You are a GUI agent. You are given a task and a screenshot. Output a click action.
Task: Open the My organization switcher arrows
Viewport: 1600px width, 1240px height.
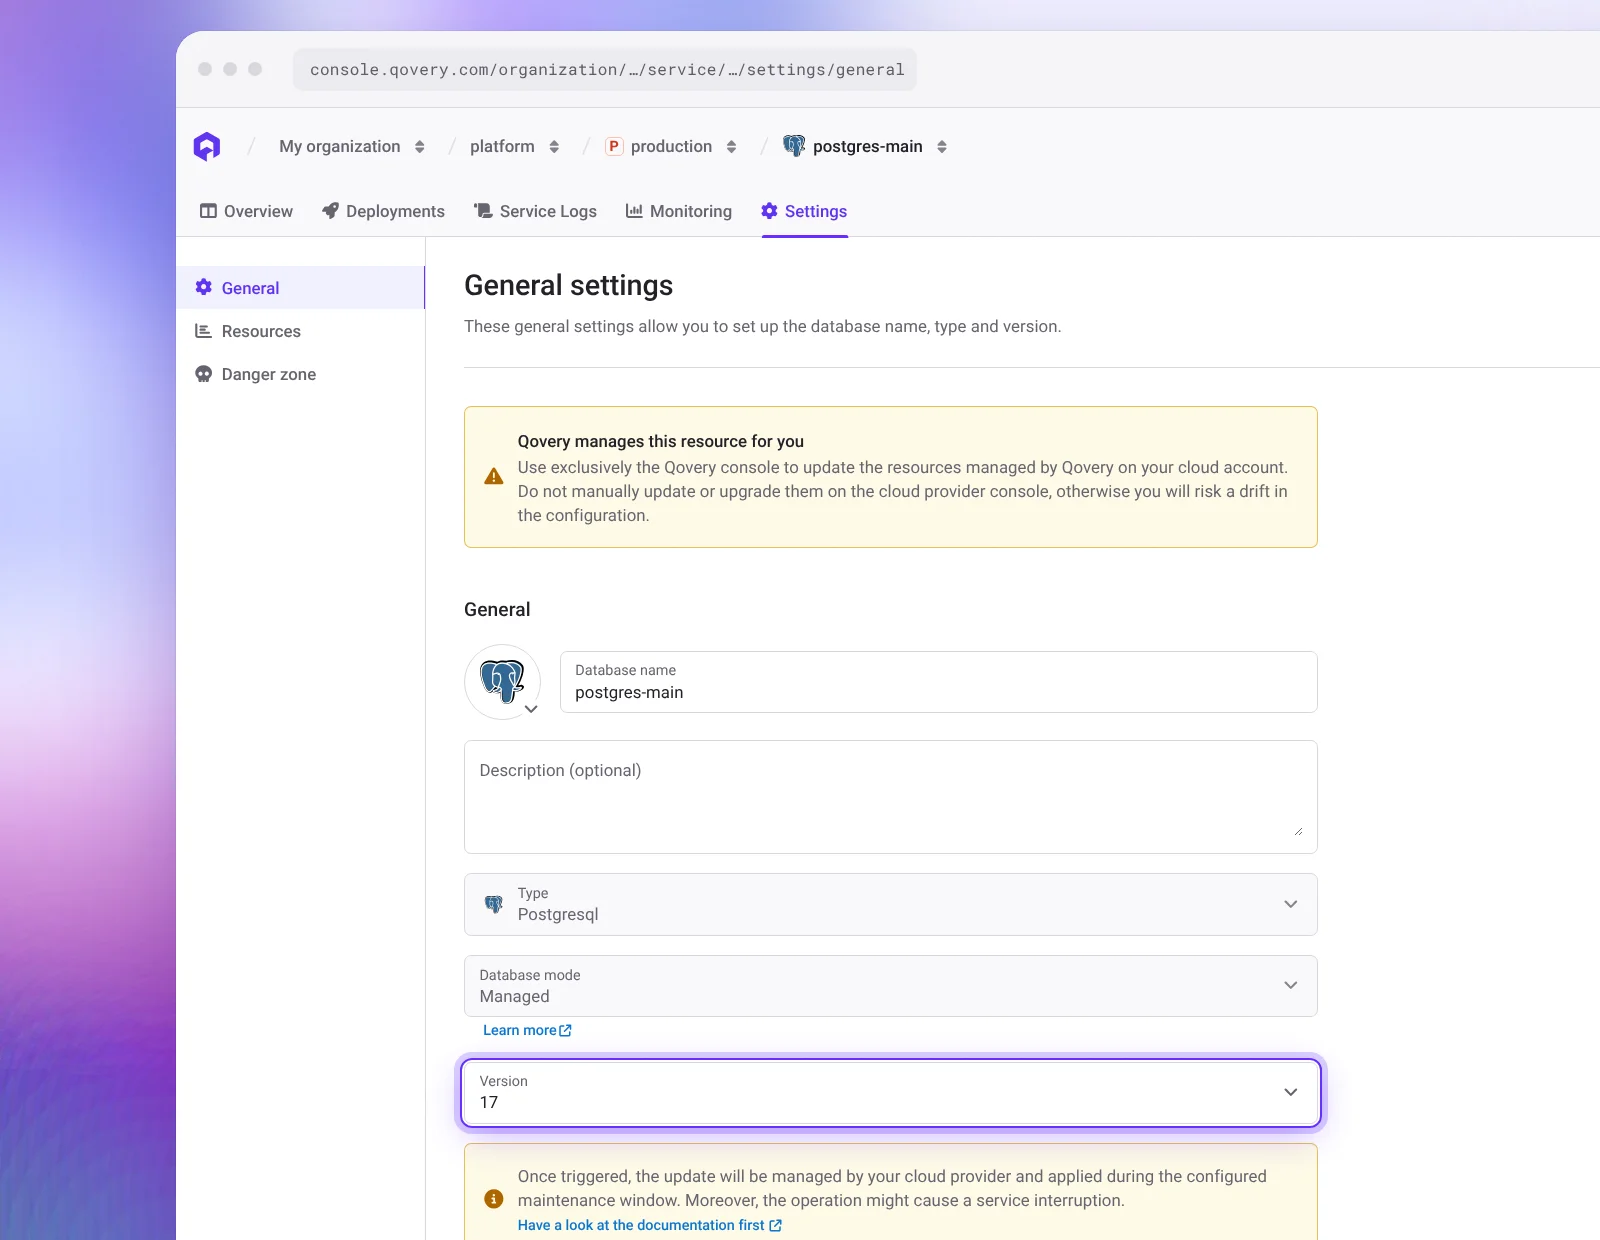coord(420,147)
